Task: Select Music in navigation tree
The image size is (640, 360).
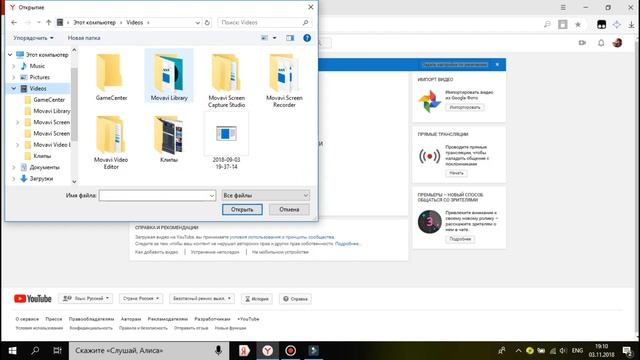Action: [37, 66]
